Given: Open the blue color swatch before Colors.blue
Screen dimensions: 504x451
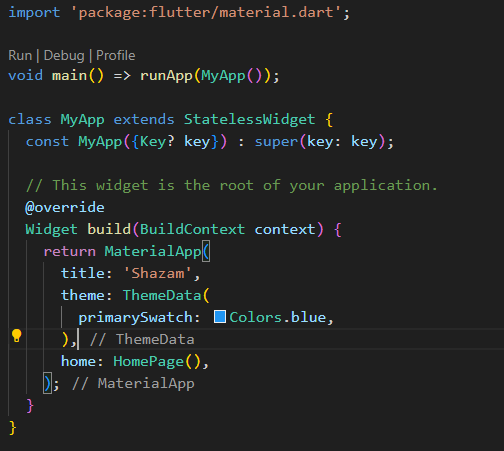Looking at the screenshot, I should 220,317.
